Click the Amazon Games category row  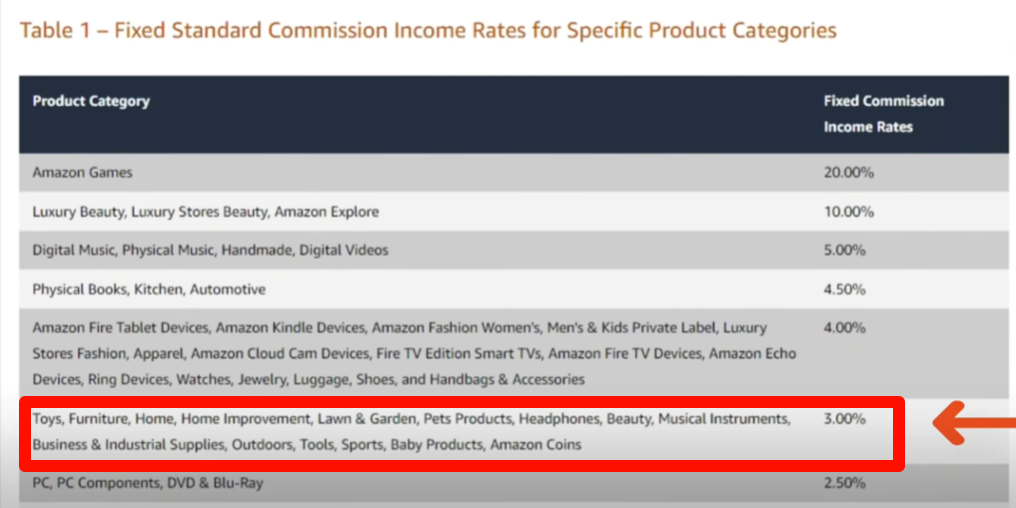82,172
